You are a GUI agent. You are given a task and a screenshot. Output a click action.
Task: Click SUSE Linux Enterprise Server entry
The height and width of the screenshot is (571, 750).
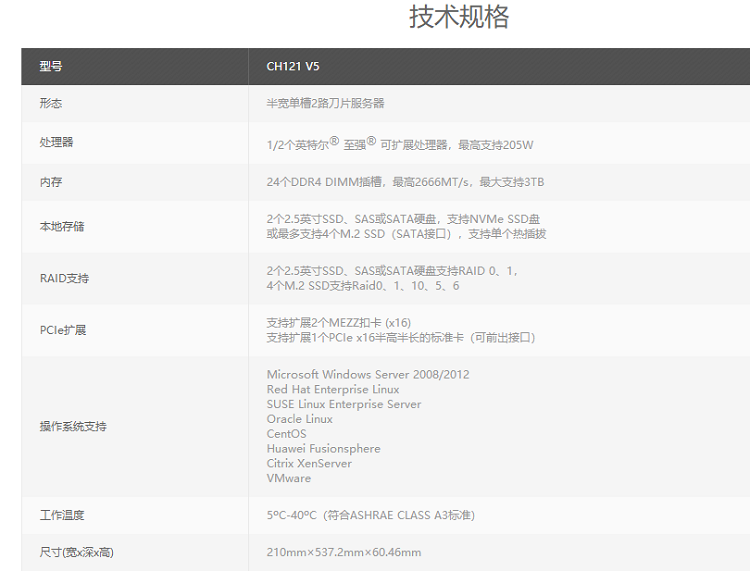[344, 404]
